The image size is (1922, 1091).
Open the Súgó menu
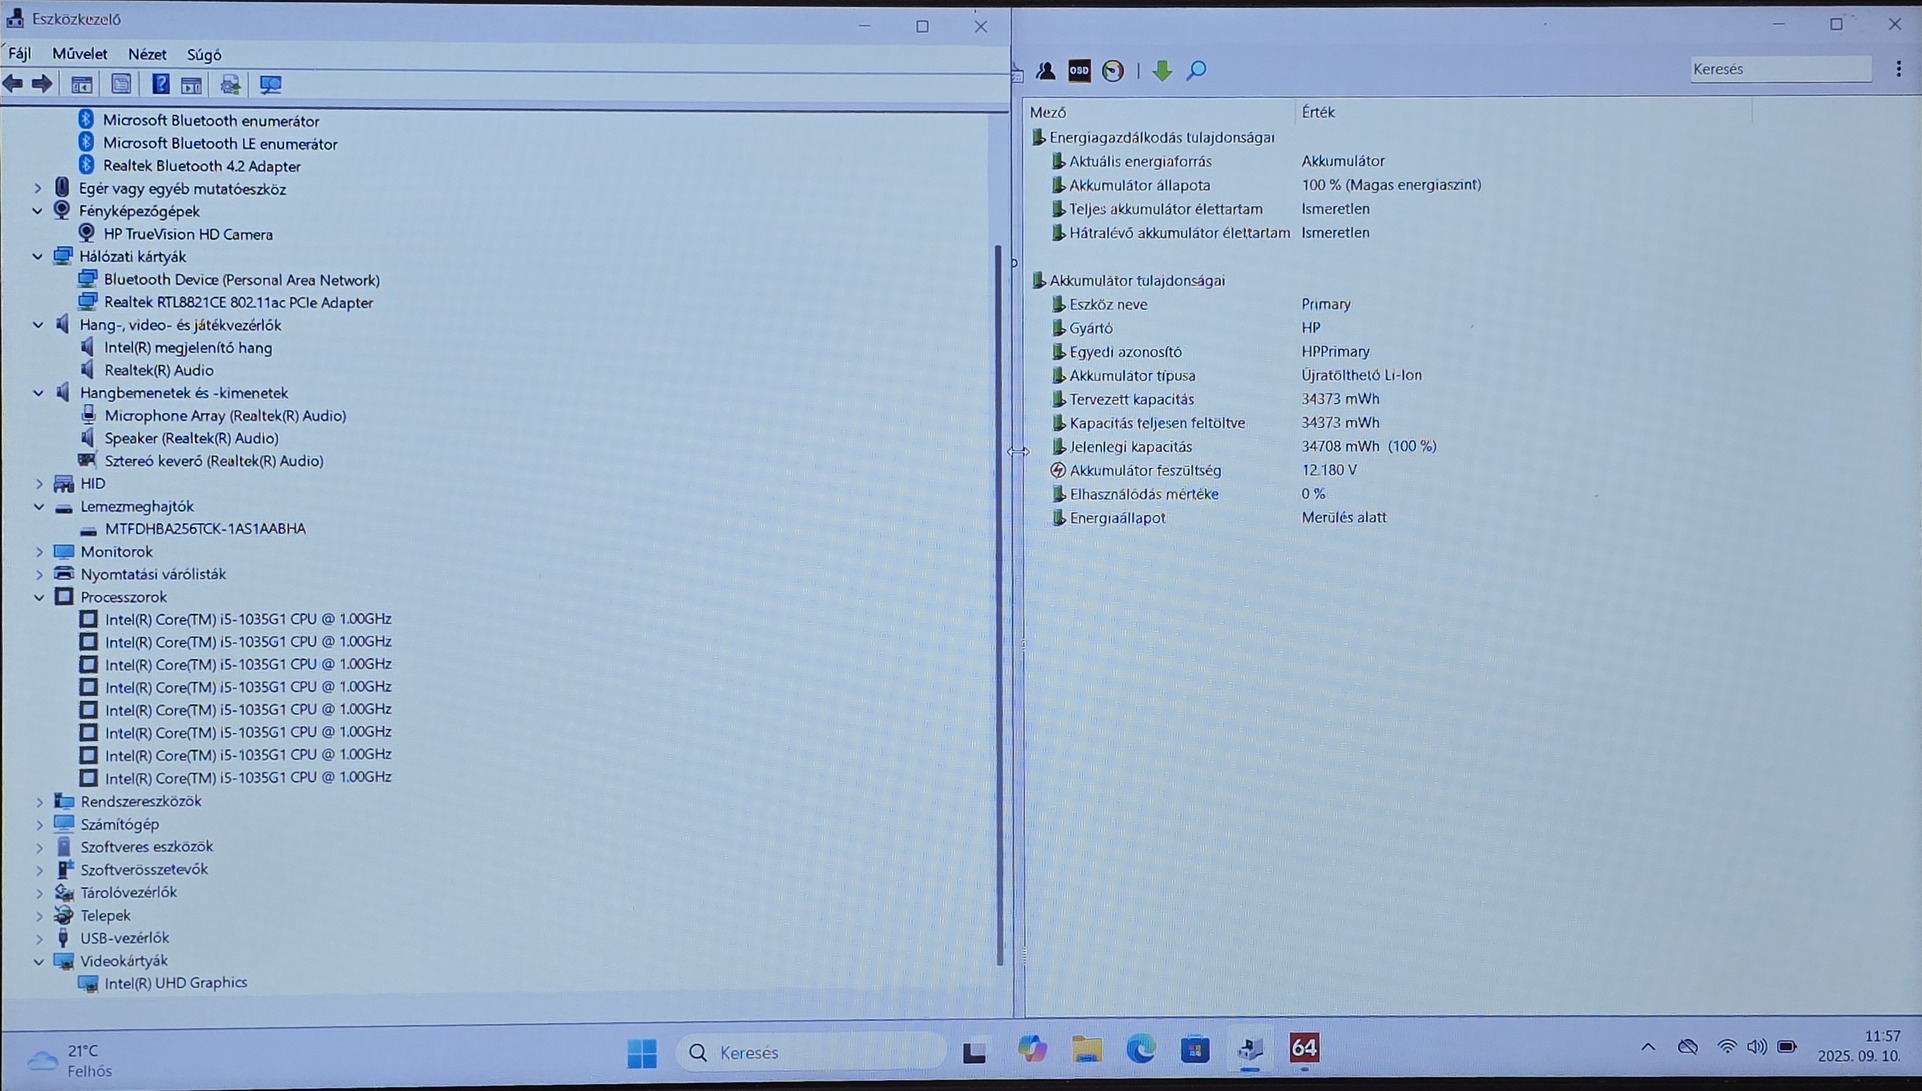pyautogui.click(x=204, y=54)
